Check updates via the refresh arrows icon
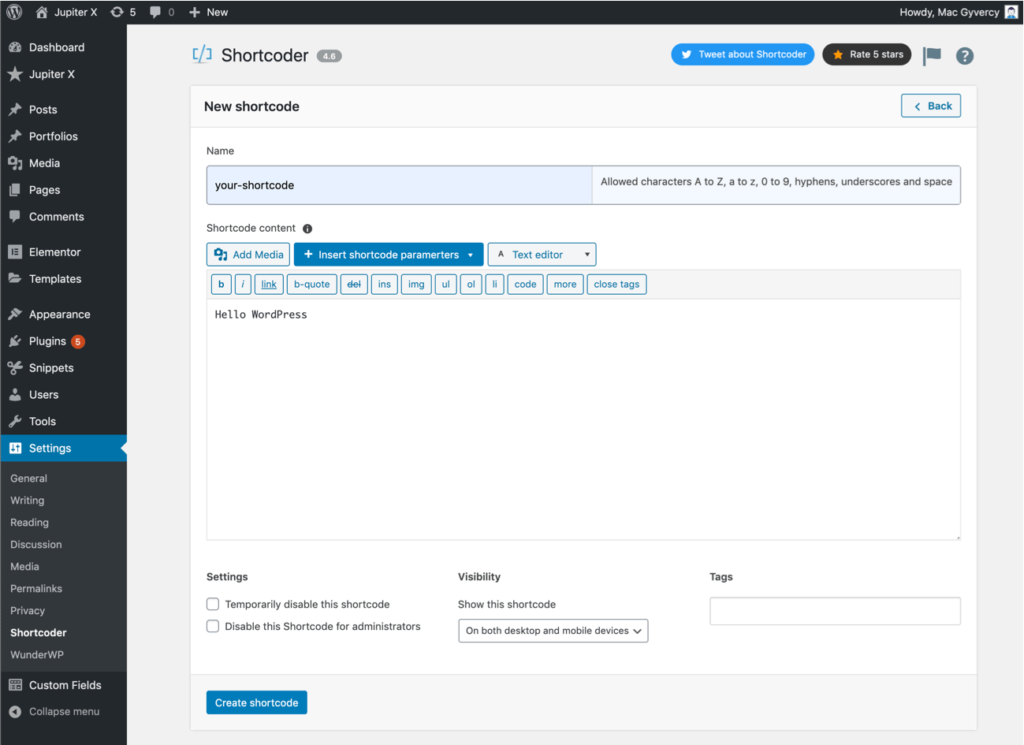 click(116, 11)
